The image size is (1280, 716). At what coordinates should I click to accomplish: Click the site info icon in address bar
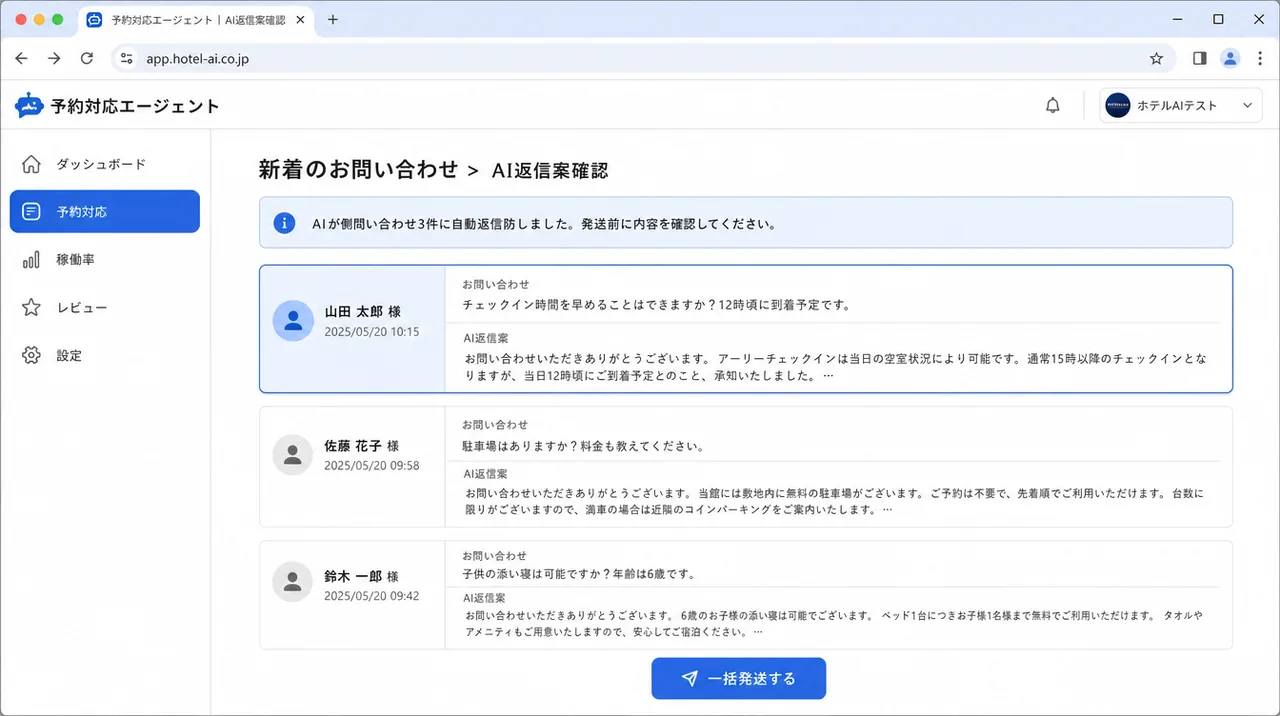pos(126,59)
